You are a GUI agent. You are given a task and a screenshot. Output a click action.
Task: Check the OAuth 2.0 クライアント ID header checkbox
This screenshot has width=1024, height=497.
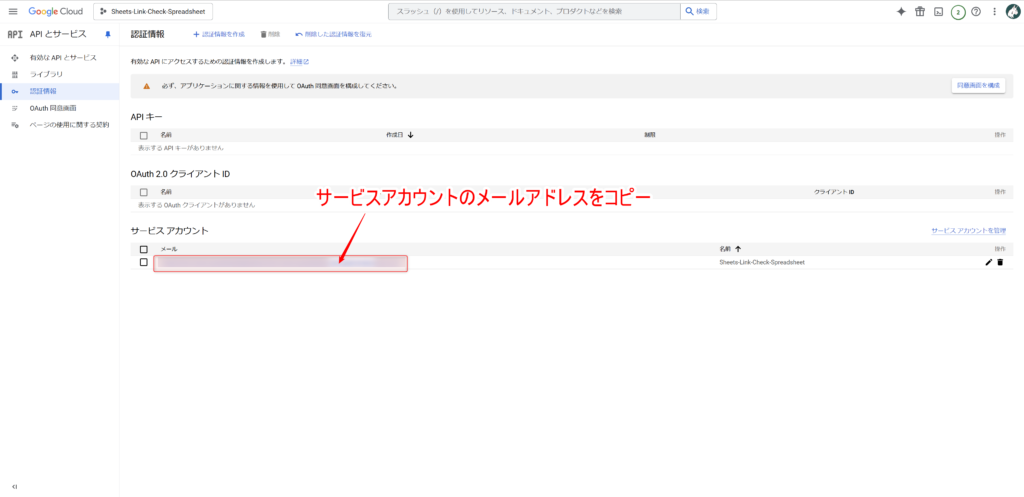tap(144, 191)
